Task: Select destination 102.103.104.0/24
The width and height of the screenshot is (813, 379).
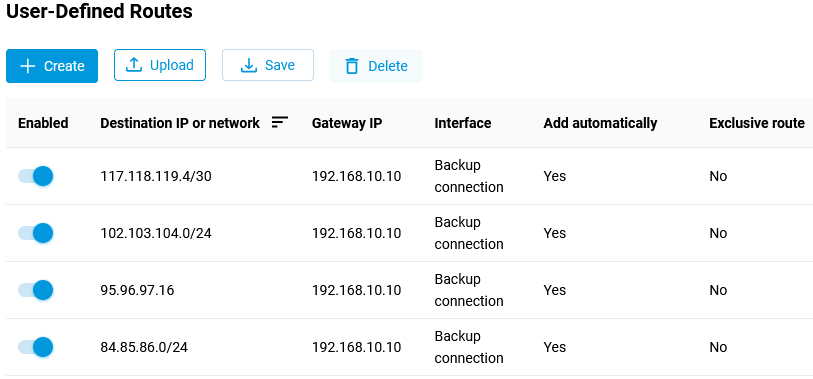Action: 156,233
